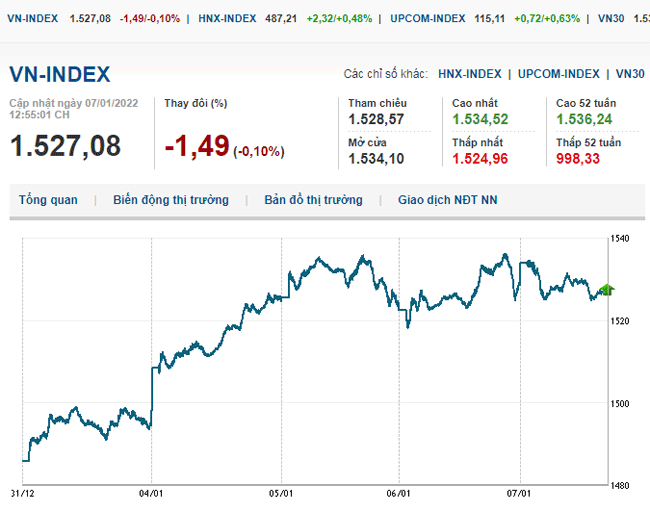
Task: Open Giao dịch NĐT NN tab
Action: (447, 200)
